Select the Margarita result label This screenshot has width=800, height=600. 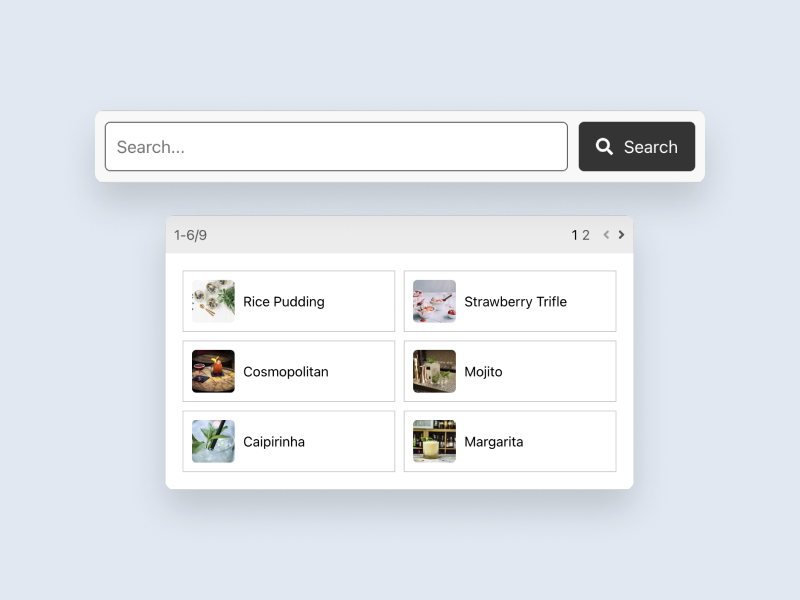point(494,441)
